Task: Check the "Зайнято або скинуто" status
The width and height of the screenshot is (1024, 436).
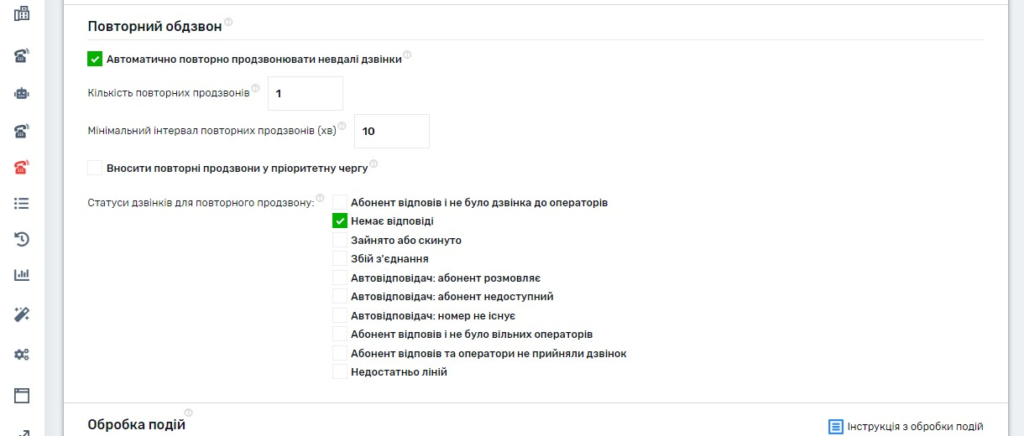Action: 340,240
